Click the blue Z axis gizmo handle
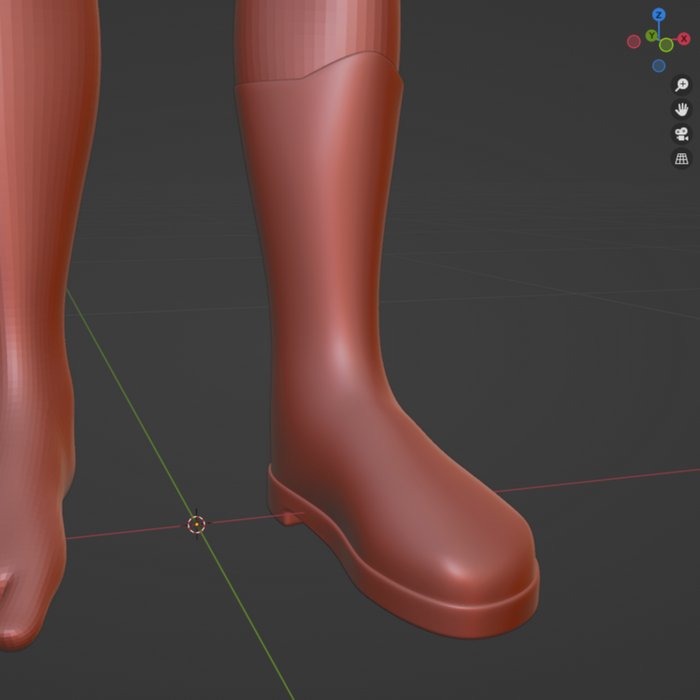The width and height of the screenshot is (700, 700). click(659, 15)
